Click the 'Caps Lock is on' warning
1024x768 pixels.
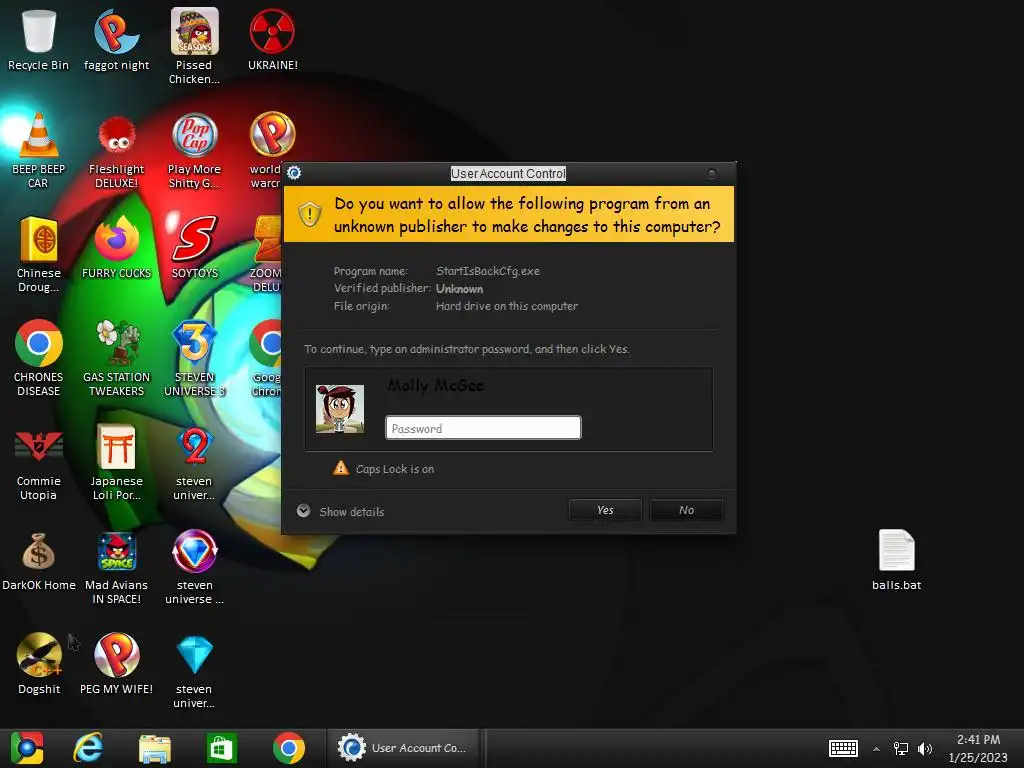(383, 468)
